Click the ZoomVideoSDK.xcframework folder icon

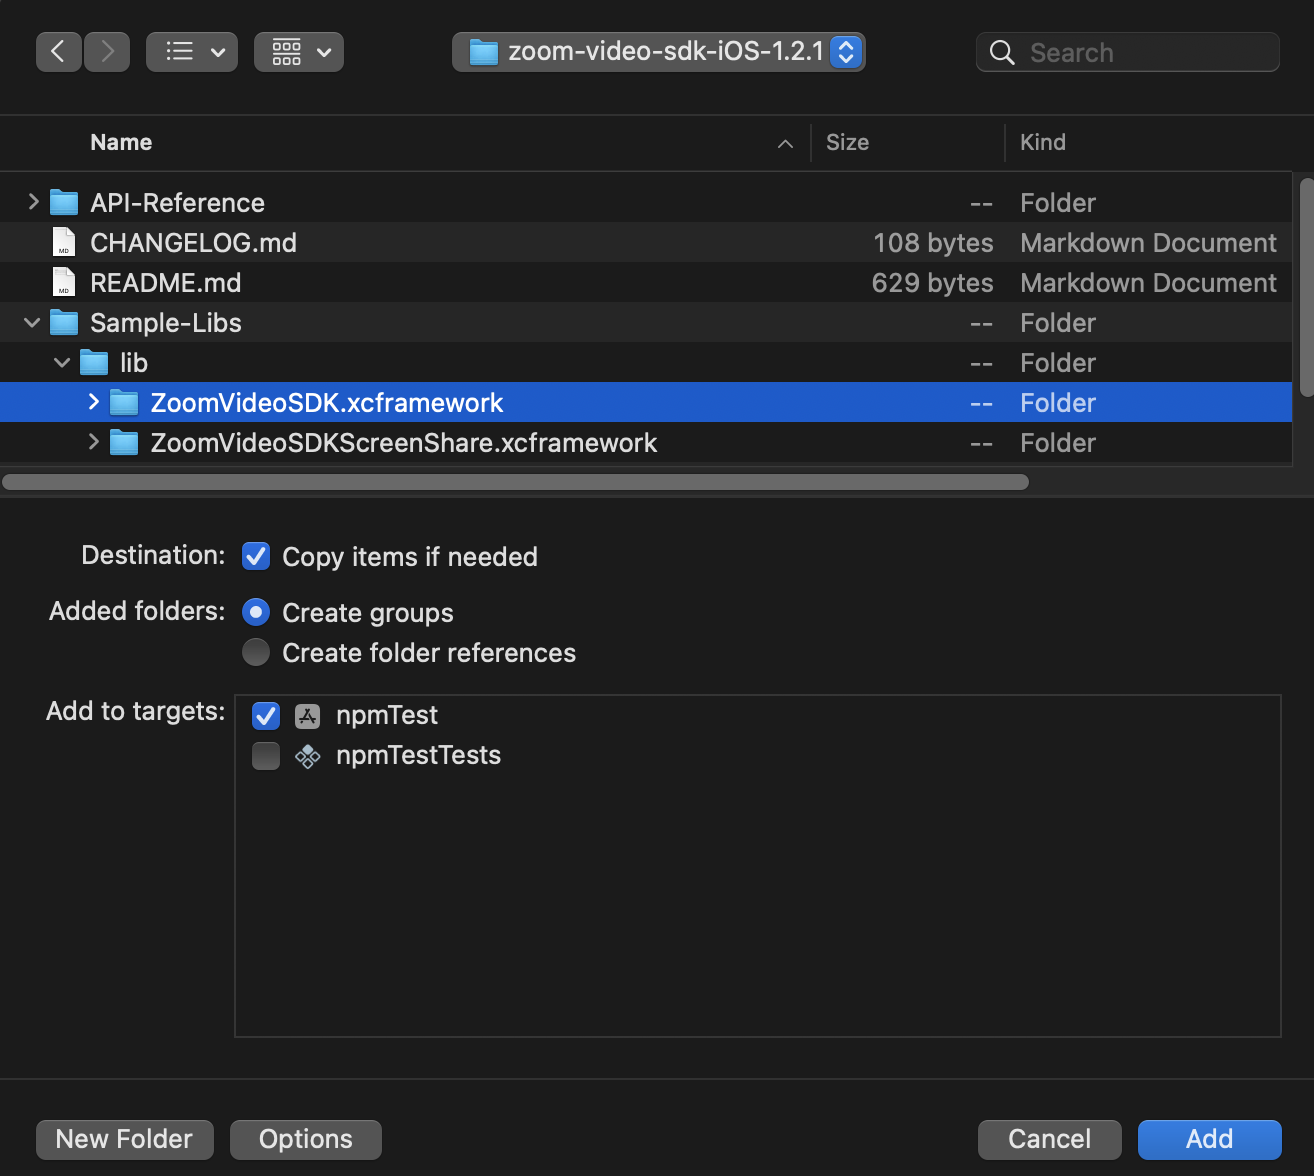point(124,402)
